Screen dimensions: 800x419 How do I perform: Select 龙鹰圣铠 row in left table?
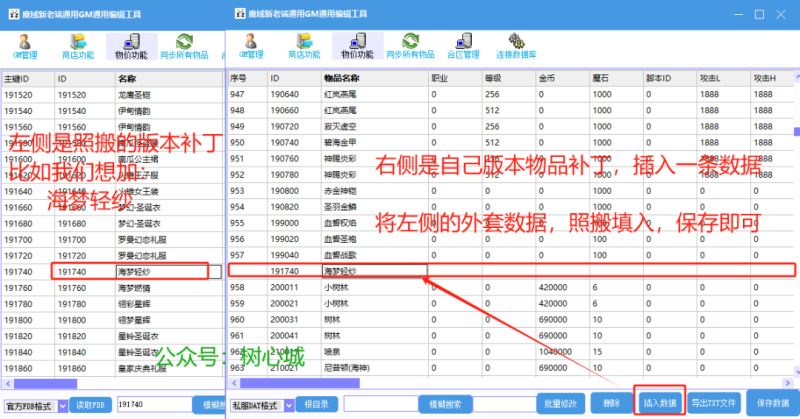(112, 95)
